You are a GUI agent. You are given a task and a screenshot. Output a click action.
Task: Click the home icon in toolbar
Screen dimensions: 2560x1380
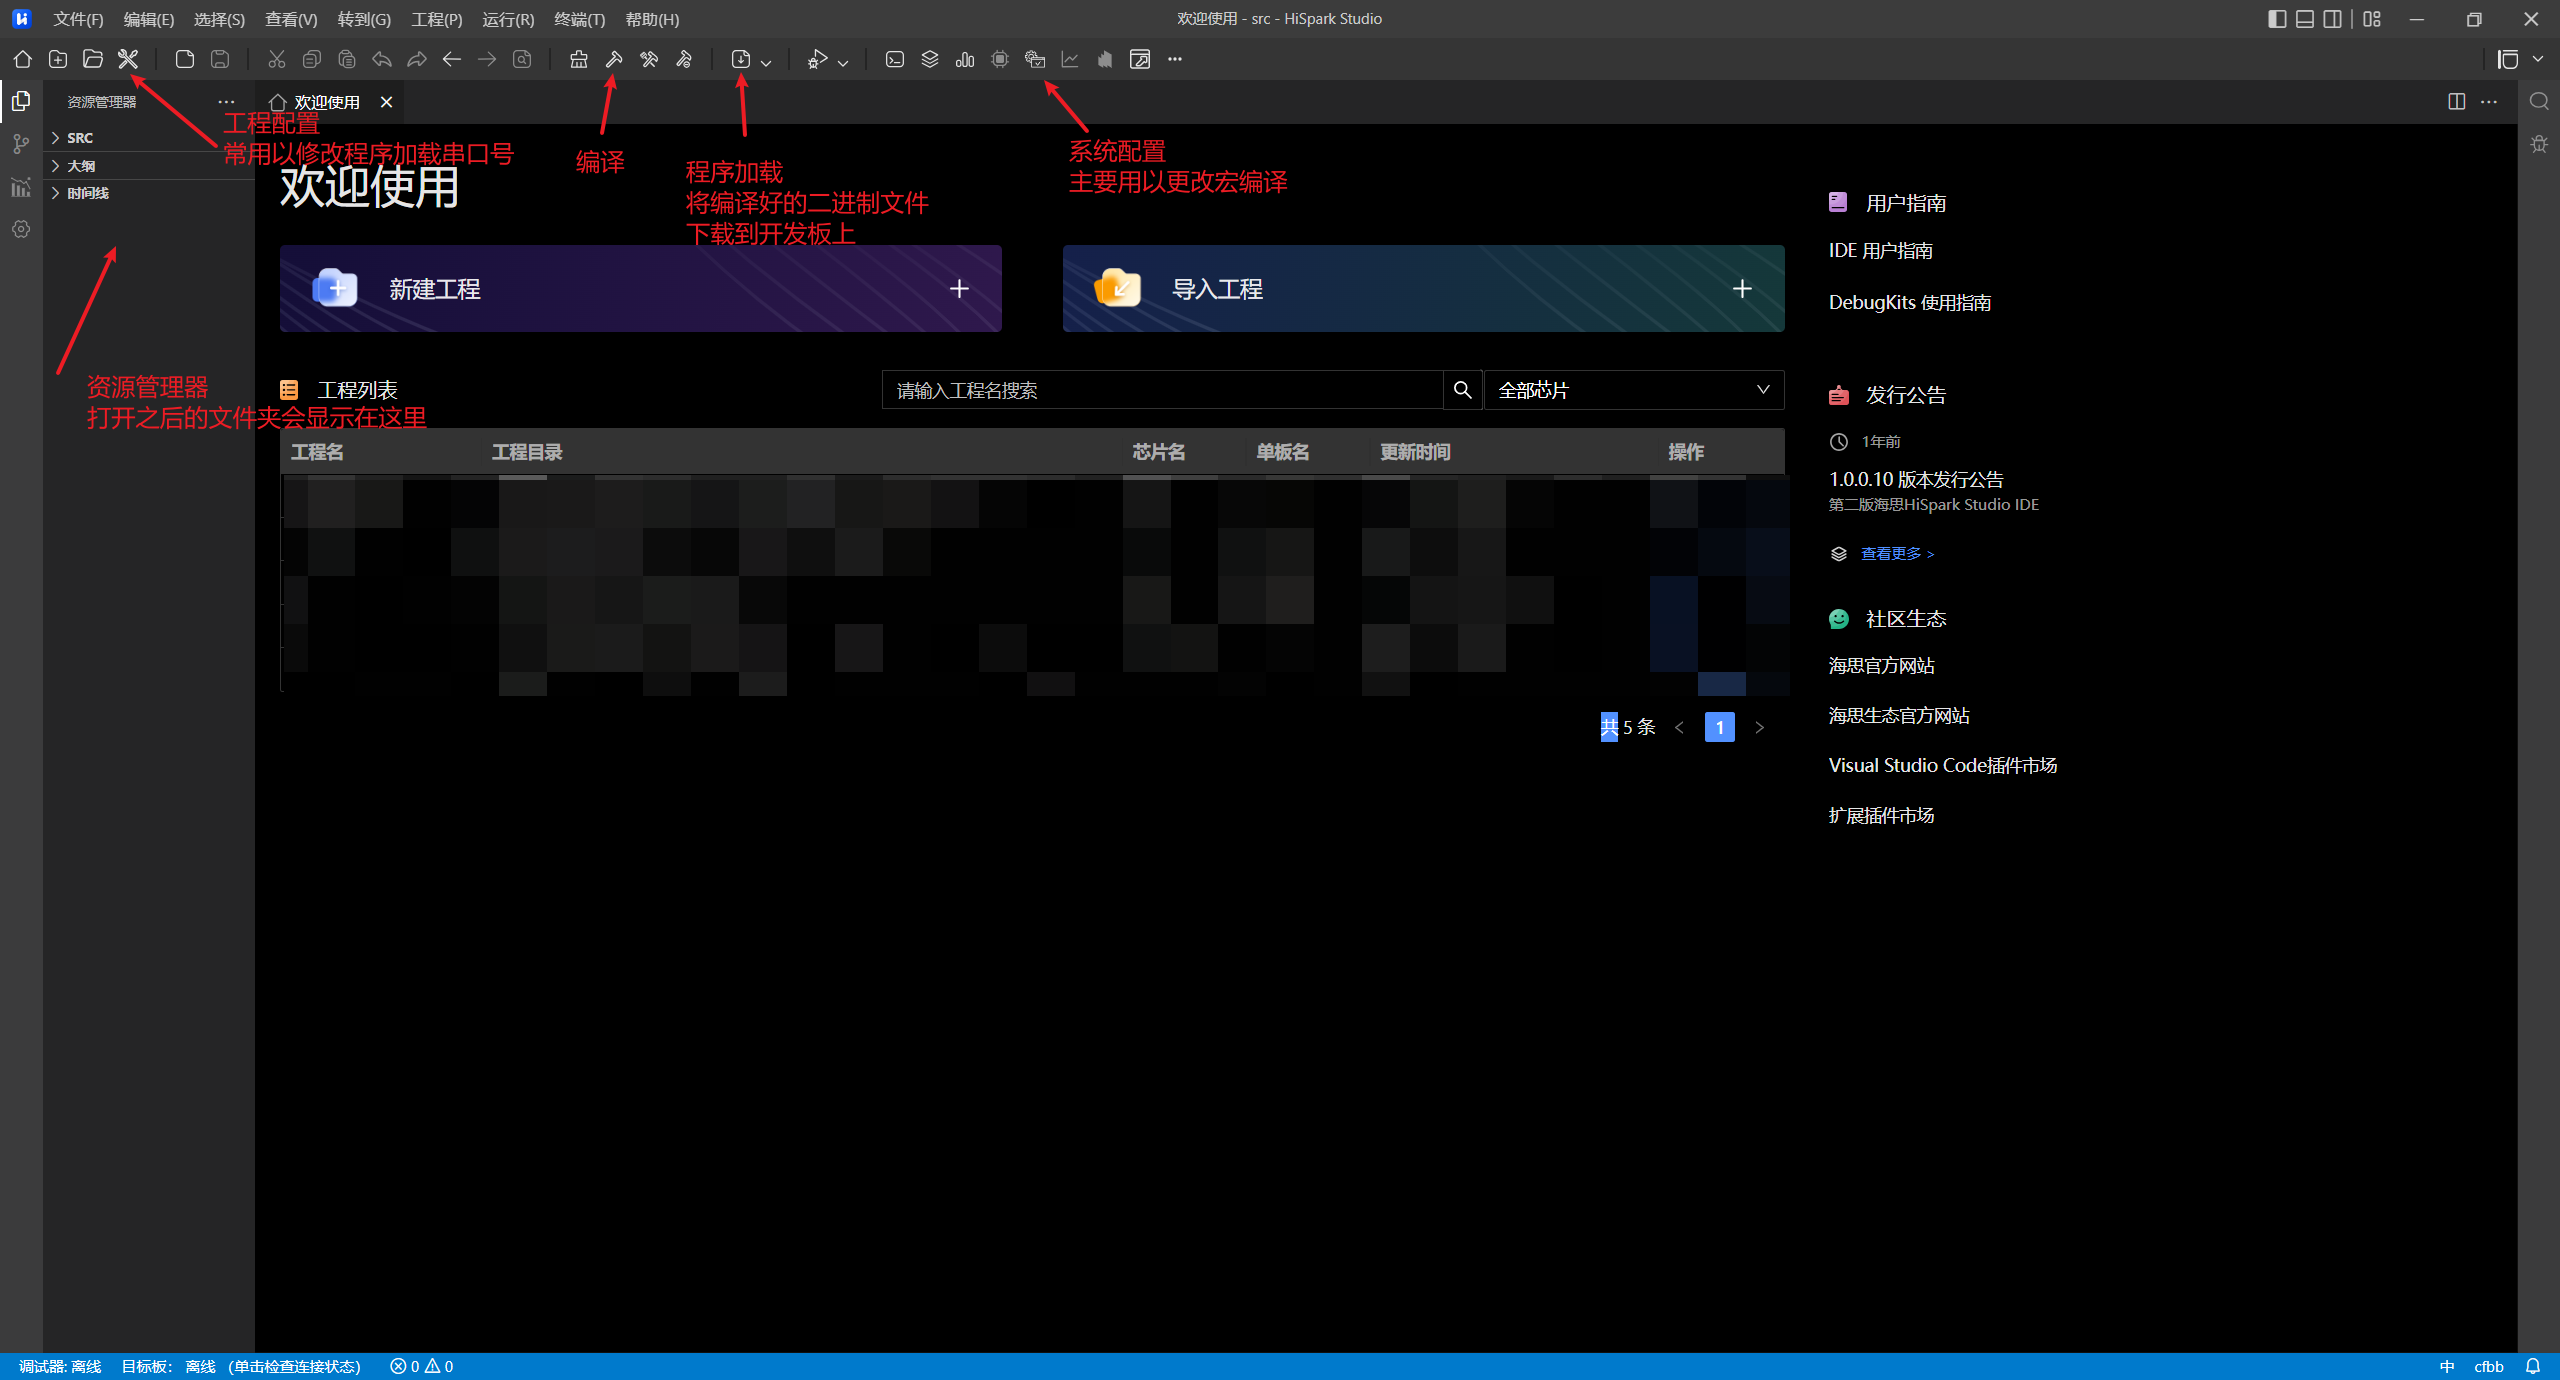tap(22, 59)
